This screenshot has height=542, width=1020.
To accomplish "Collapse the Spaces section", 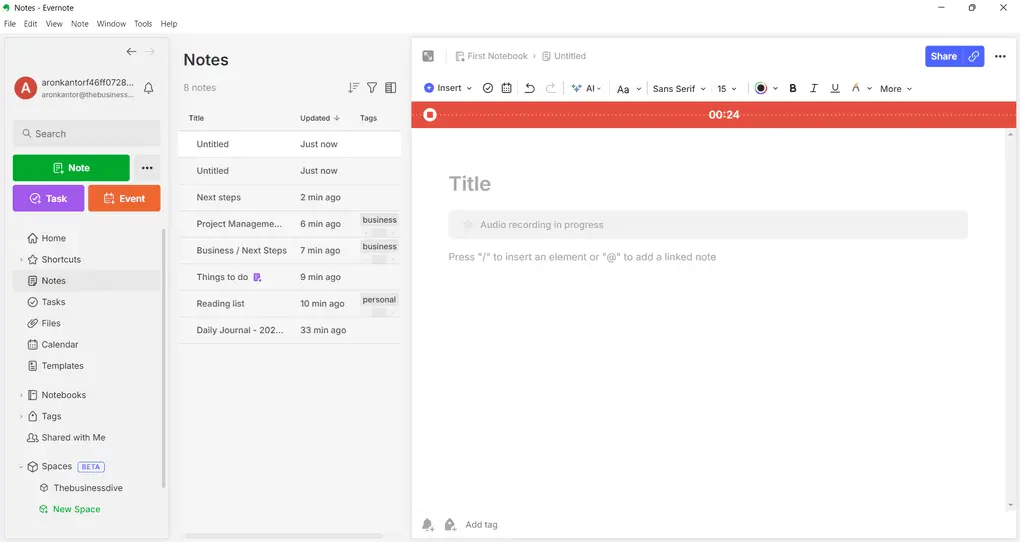I will click(21, 467).
